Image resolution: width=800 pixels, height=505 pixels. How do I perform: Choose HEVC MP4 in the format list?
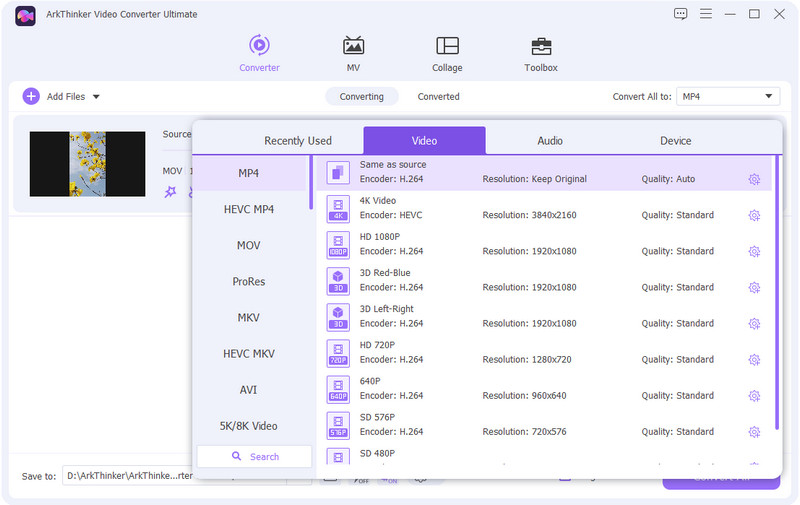(249, 209)
